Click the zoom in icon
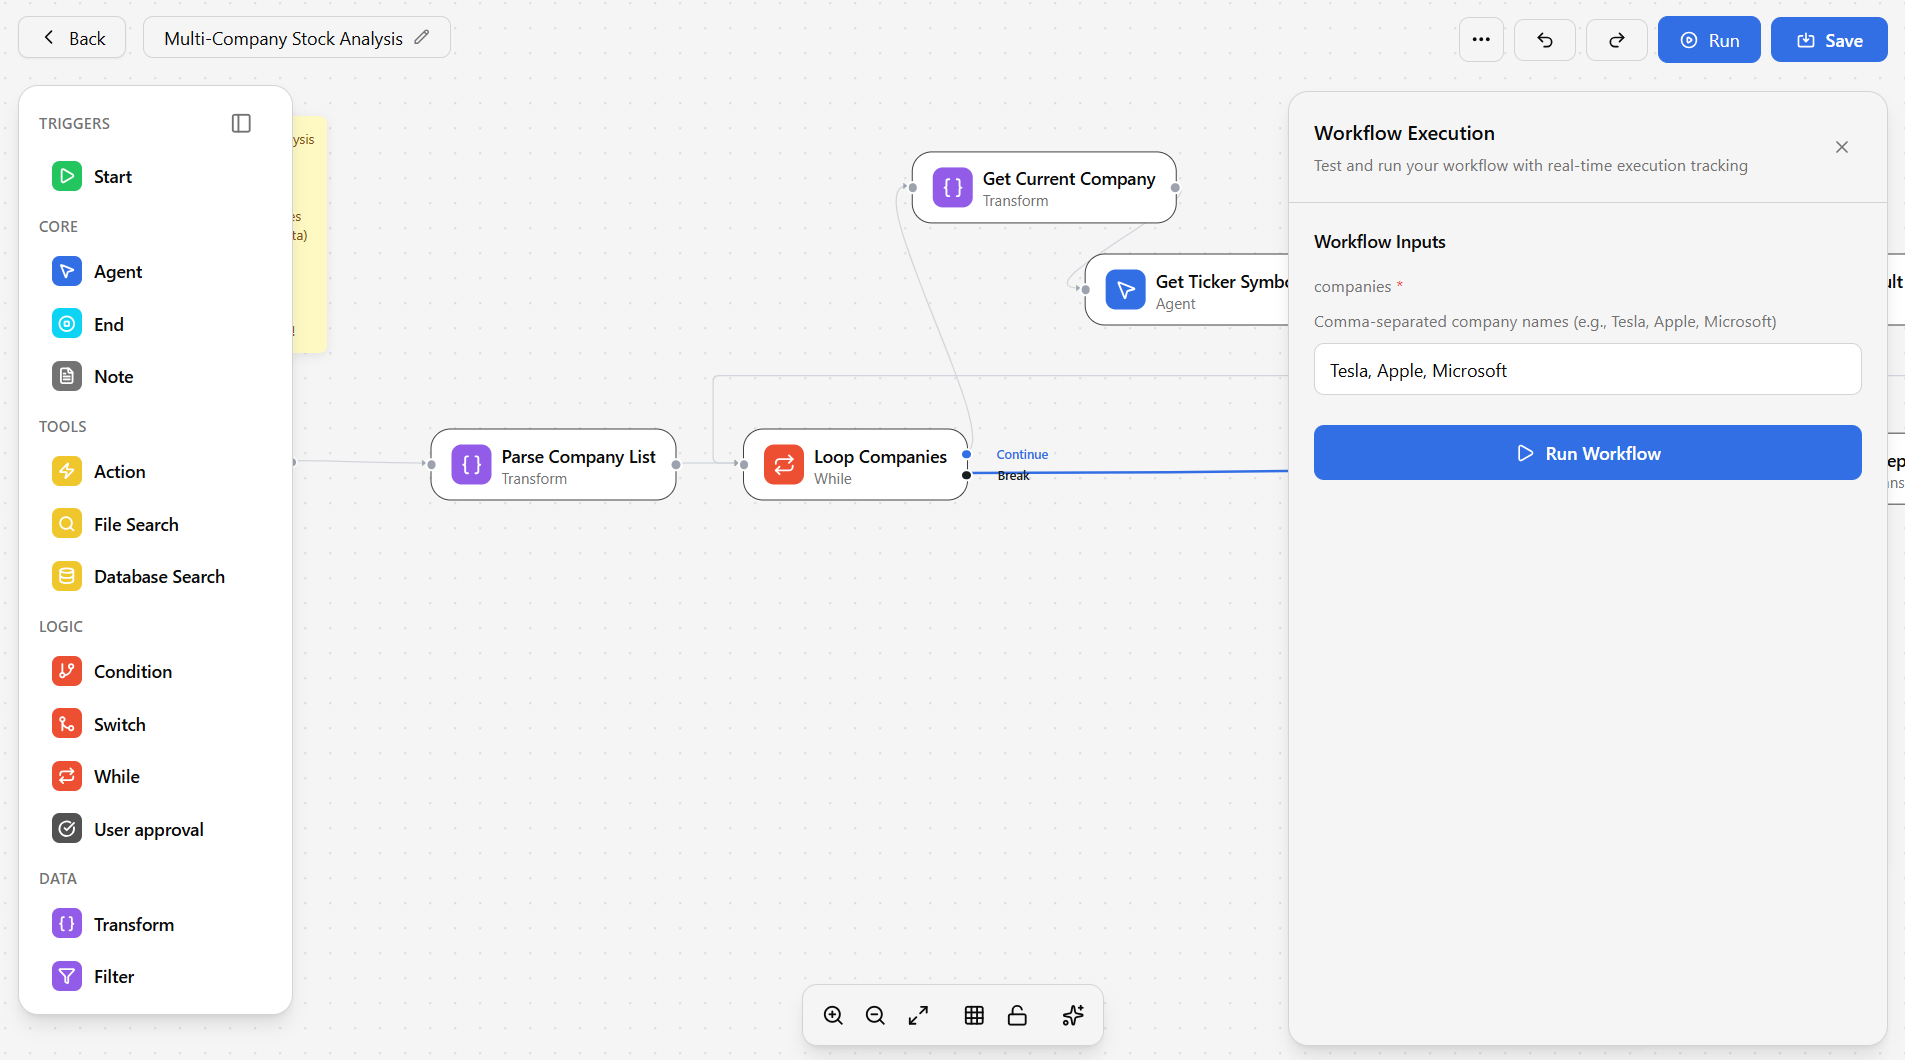The width and height of the screenshot is (1905, 1060). 833,1016
